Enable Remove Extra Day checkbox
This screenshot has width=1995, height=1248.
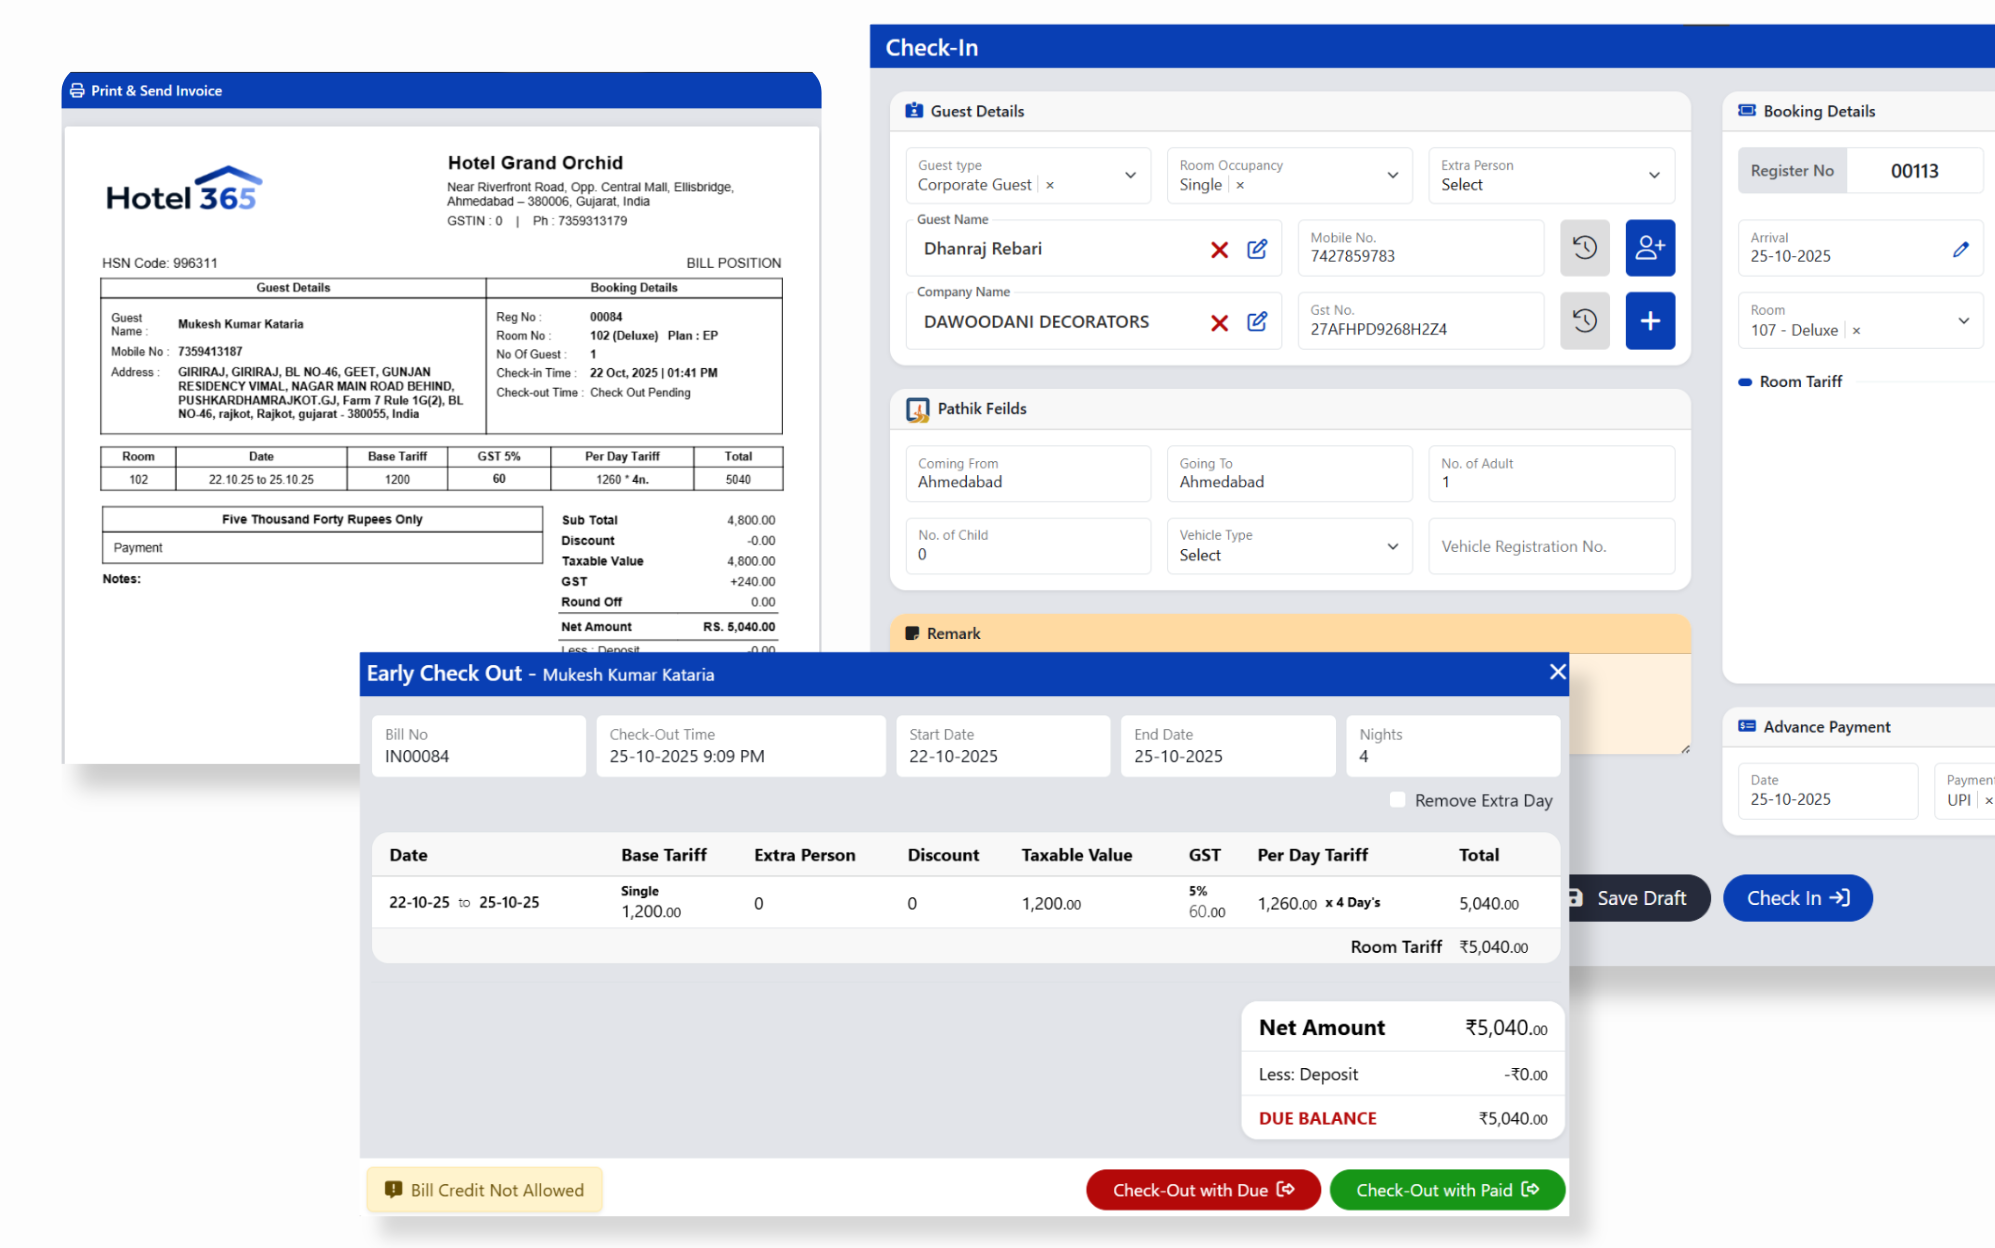(x=1397, y=800)
